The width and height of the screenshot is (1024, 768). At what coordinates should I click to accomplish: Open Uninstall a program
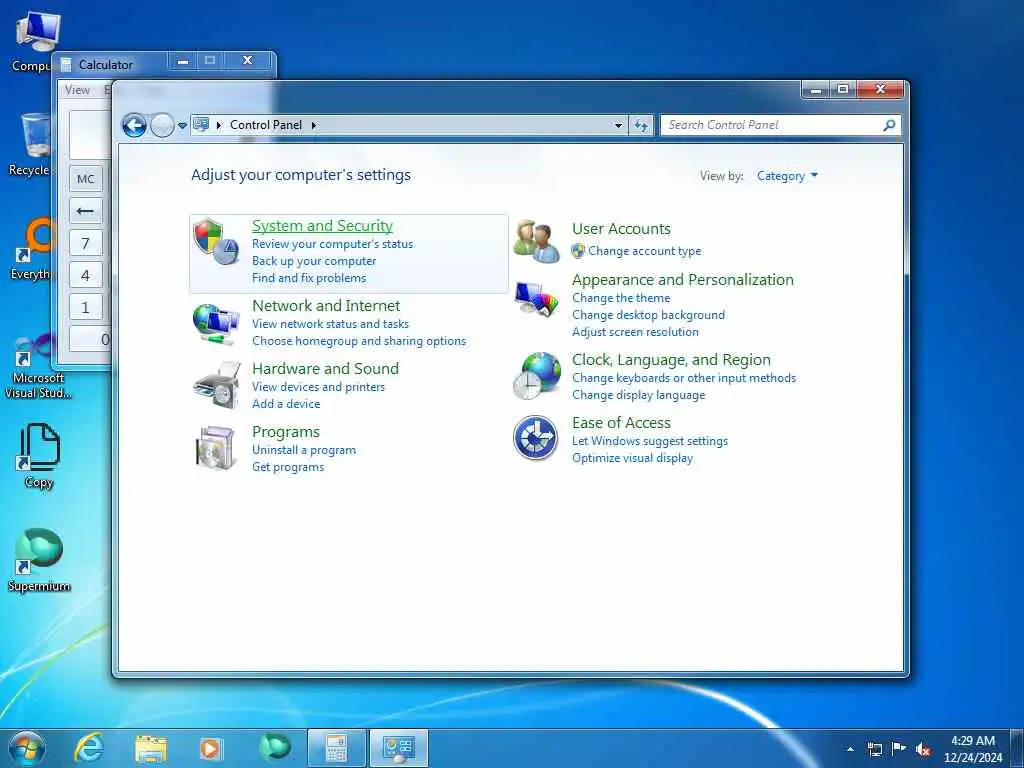pyautogui.click(x=304, y=450)
